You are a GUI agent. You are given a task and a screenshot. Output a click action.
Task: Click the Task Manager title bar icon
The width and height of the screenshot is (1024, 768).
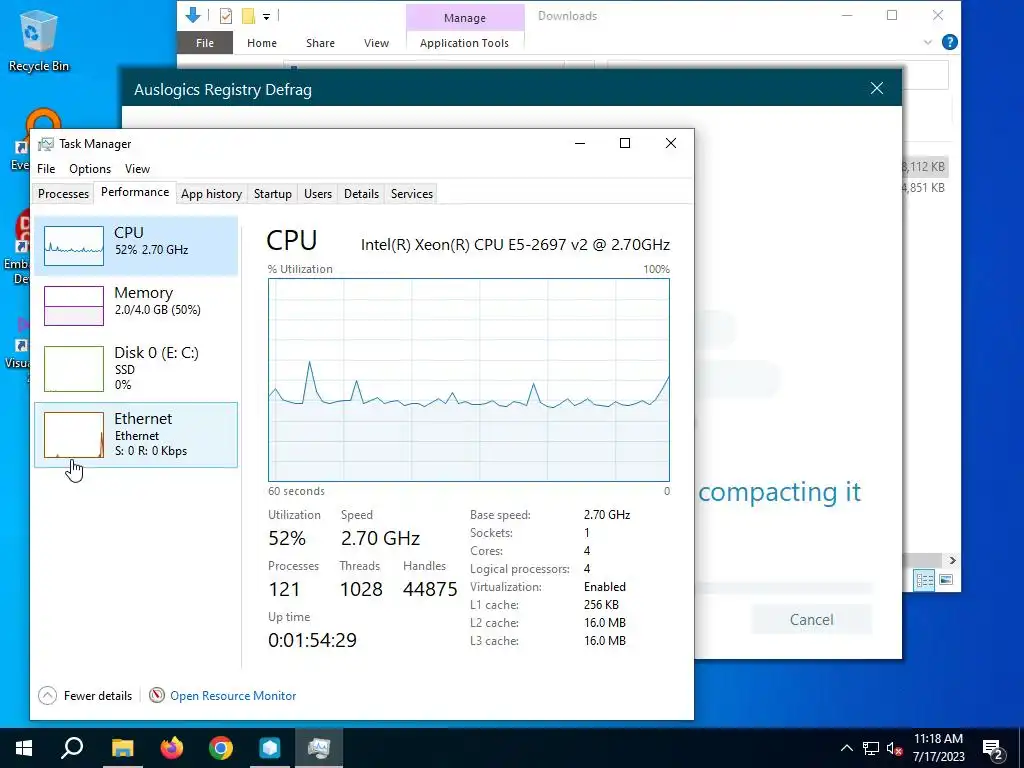[46, 144]
